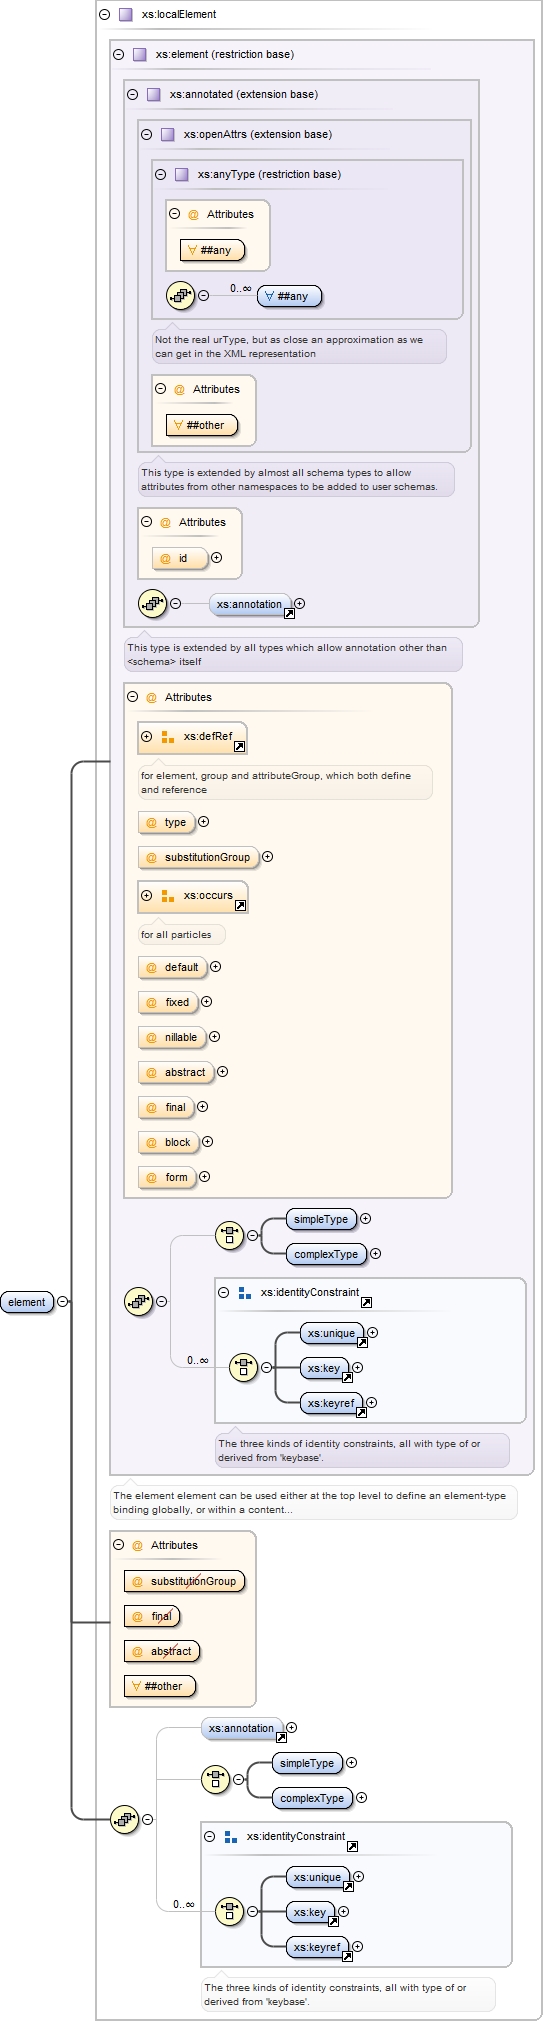Viewport: 544px width, 2022px height.
Task: Collapse the xs:openAttrs extension base section
Action: pyautogui.click(x=146, y=135)
